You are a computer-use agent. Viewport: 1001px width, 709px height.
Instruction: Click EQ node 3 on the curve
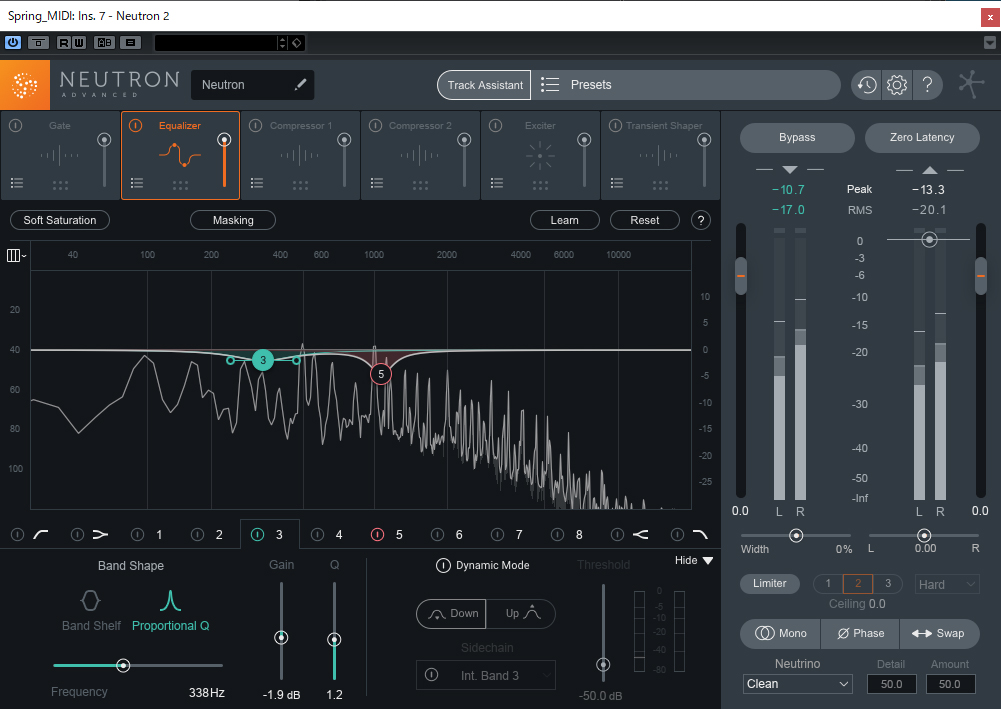pos(262,360)
